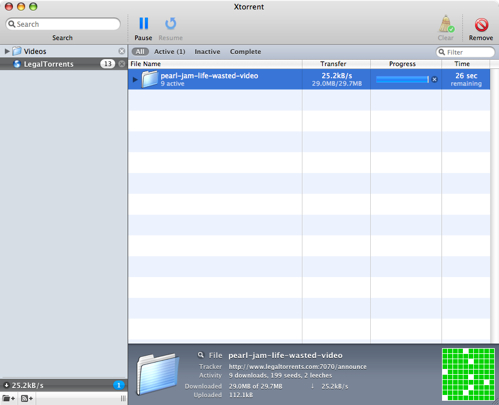Click the Videos folder icon in sidebar
Screen dimensions: 499x405
[x=17, y=51]
